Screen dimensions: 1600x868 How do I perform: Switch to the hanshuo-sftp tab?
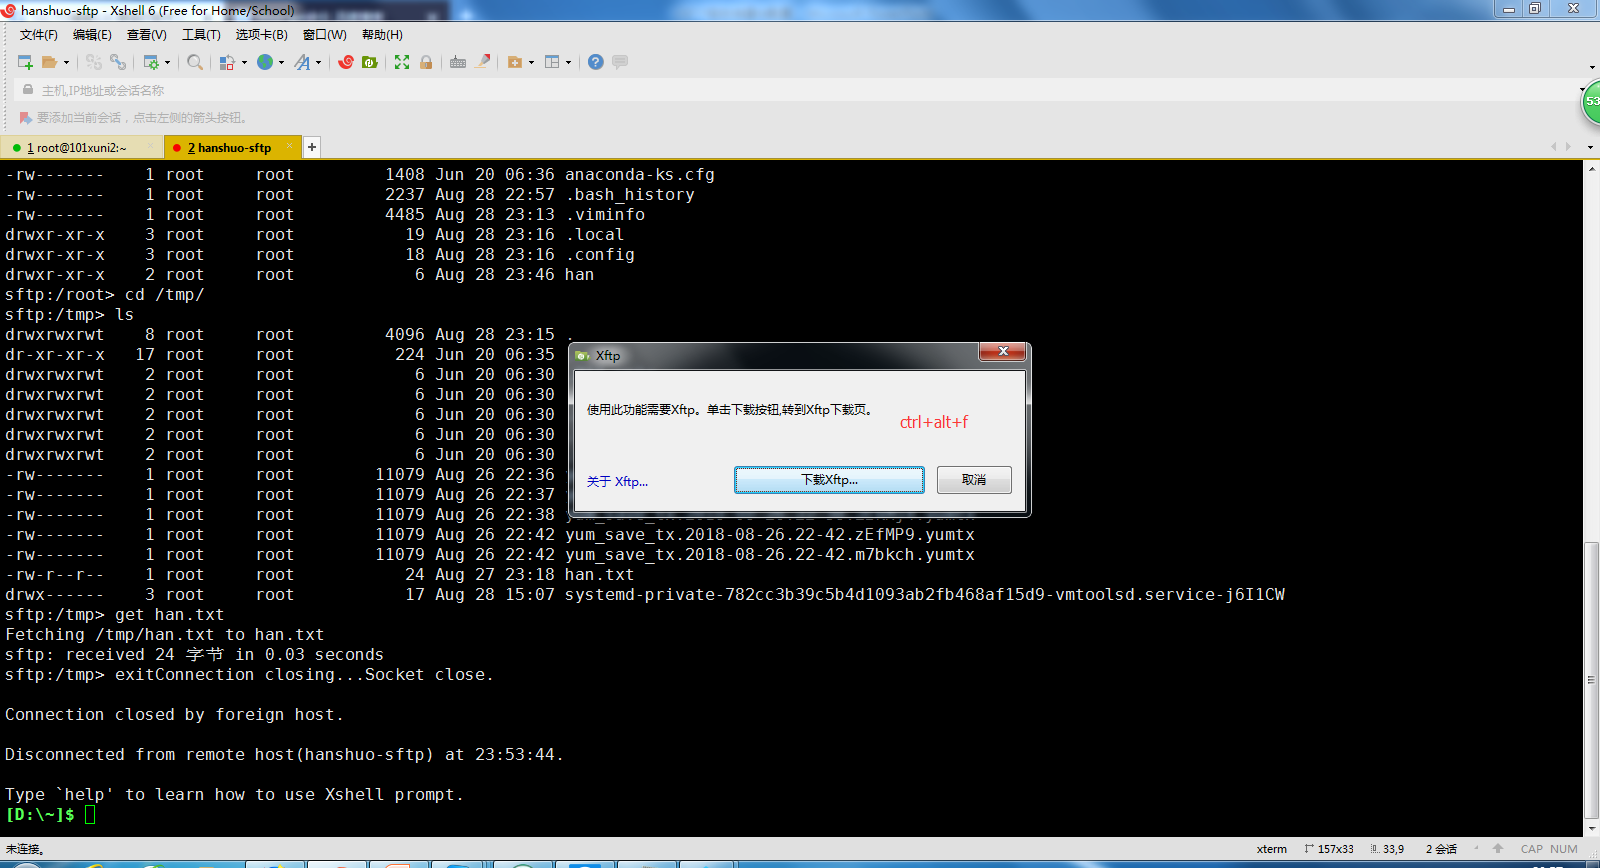229,148
